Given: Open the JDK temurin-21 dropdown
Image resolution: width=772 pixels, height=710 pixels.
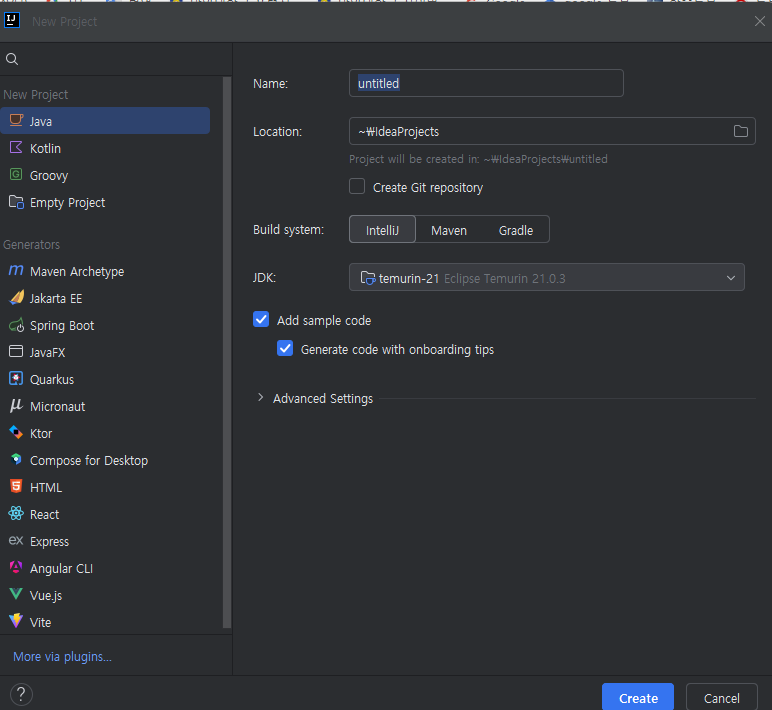Looking at the screenshot, I should (547, 277).
